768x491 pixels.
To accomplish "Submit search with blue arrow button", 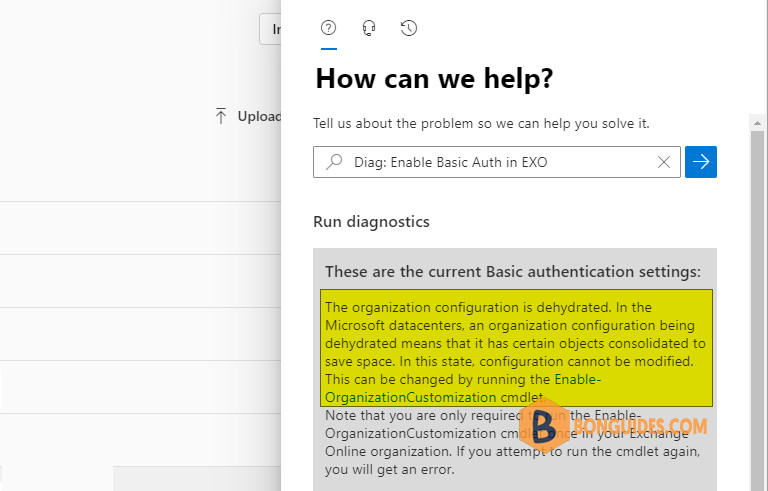I will pos(700,162).
